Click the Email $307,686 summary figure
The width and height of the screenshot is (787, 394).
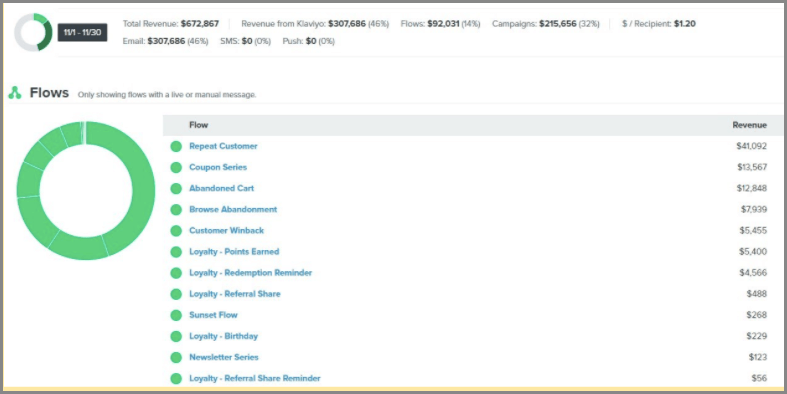coord(166,41)
